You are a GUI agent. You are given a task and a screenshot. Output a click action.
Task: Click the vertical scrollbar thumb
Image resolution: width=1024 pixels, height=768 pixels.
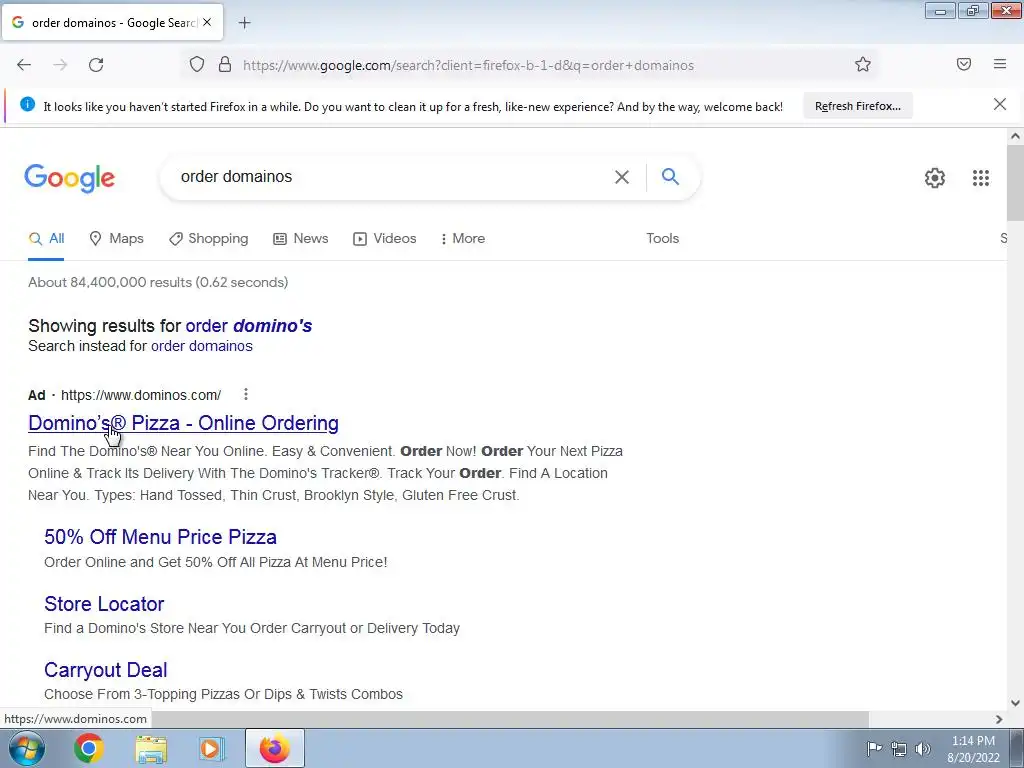[1015, 183]
